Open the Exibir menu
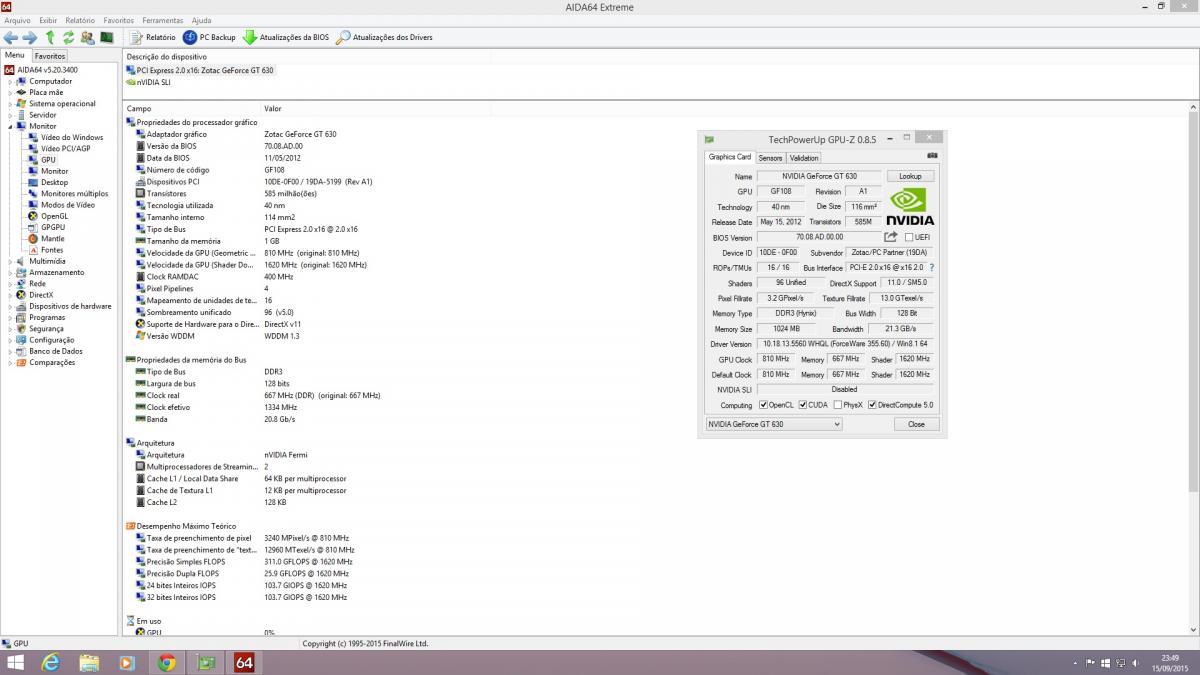This screenshot has height=675, width=1200. [x=48, y=20]
